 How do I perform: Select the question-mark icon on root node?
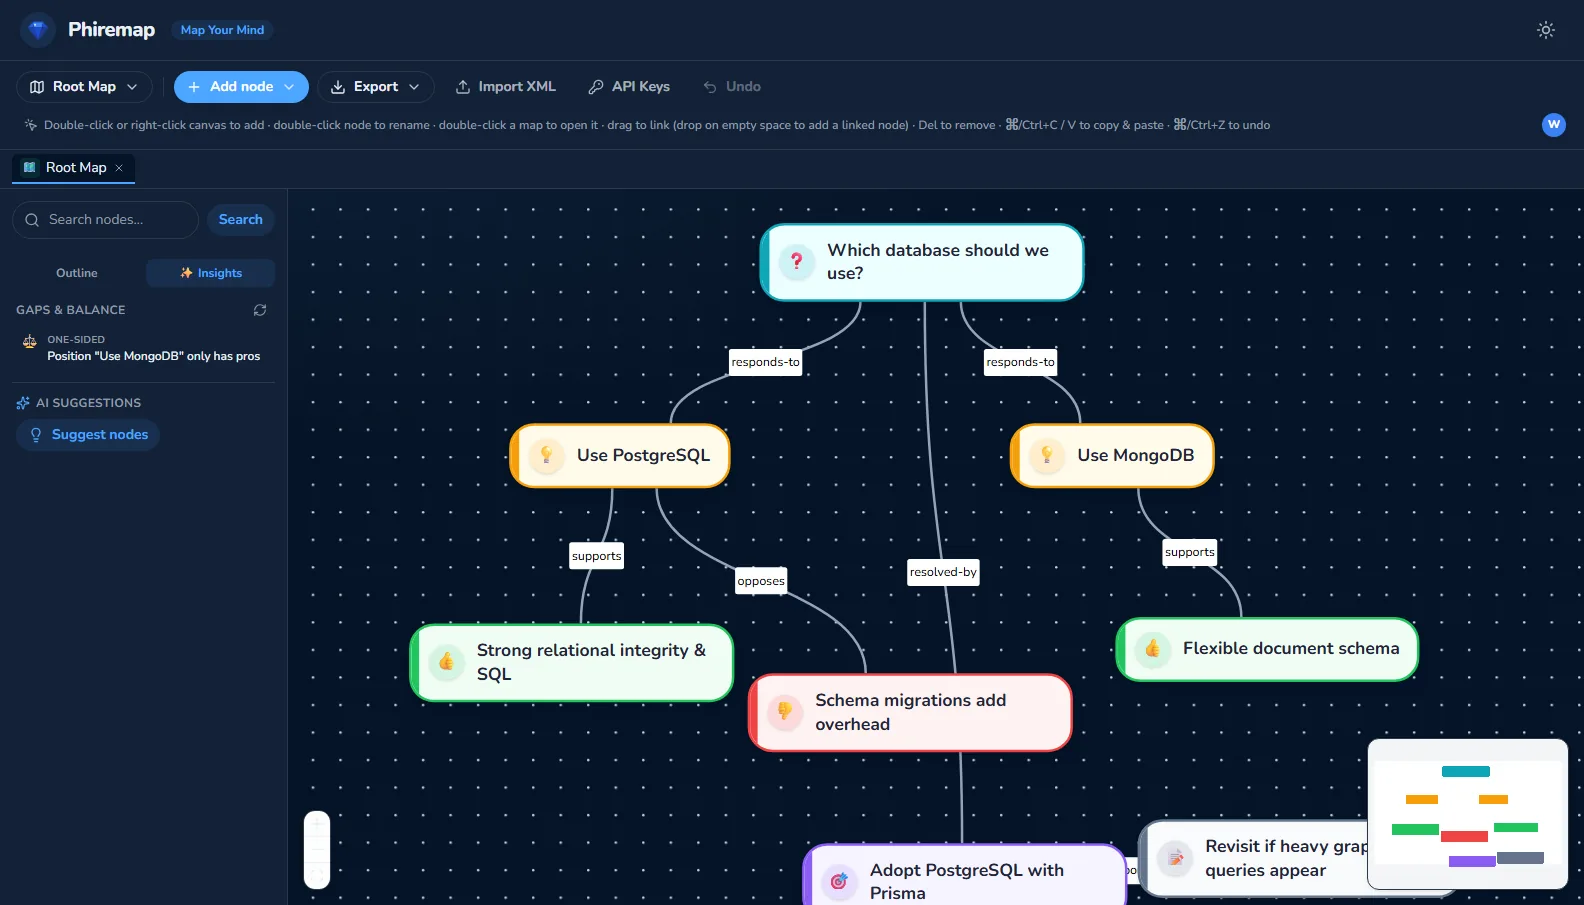797,262
